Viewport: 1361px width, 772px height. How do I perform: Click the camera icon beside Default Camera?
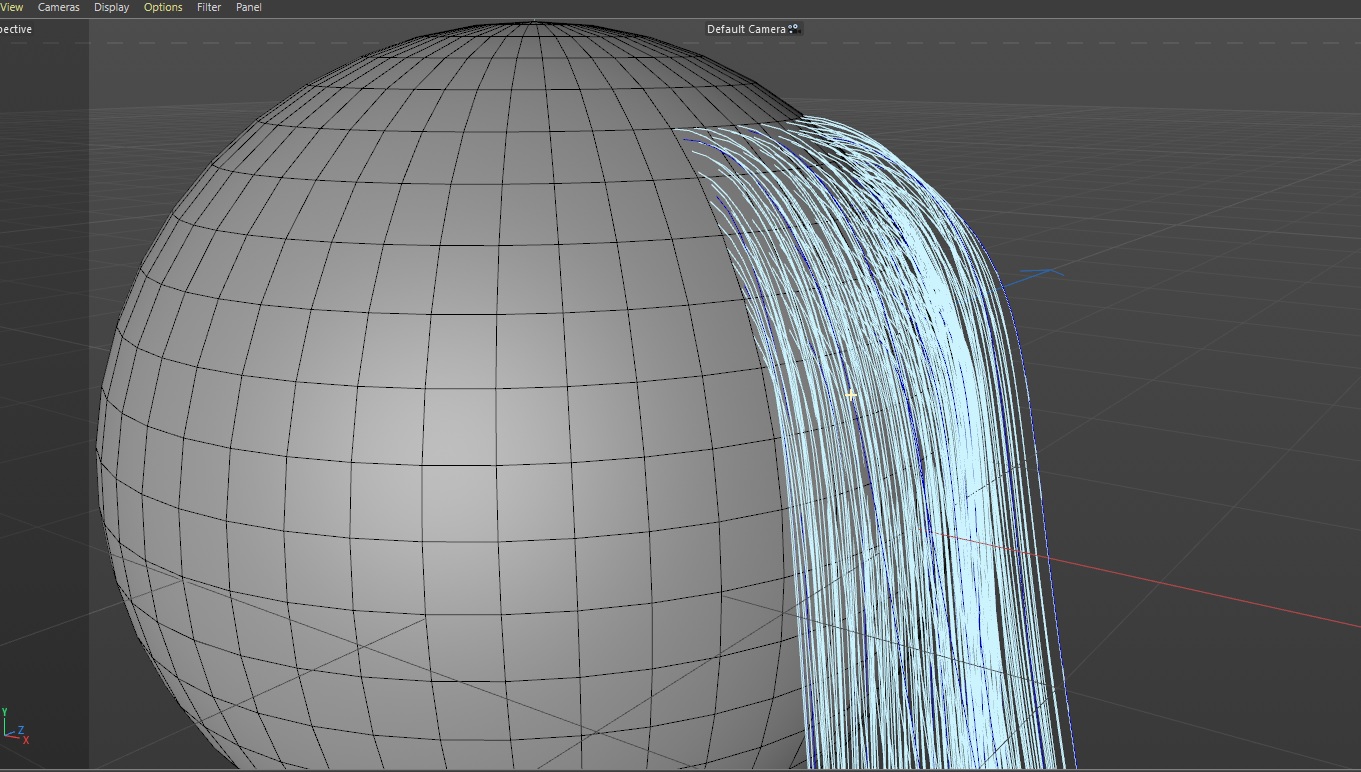(x=794, y=29)
